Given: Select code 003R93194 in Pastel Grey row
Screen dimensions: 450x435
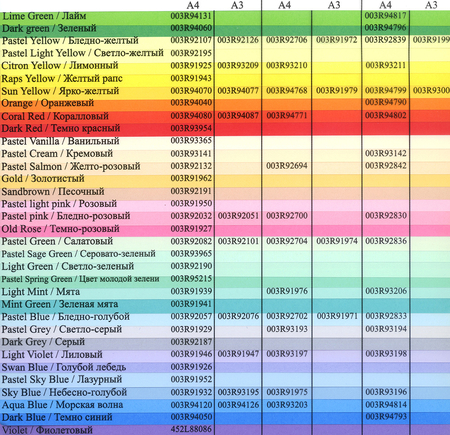Looking at the screenshot, I should tap(386, 329).
